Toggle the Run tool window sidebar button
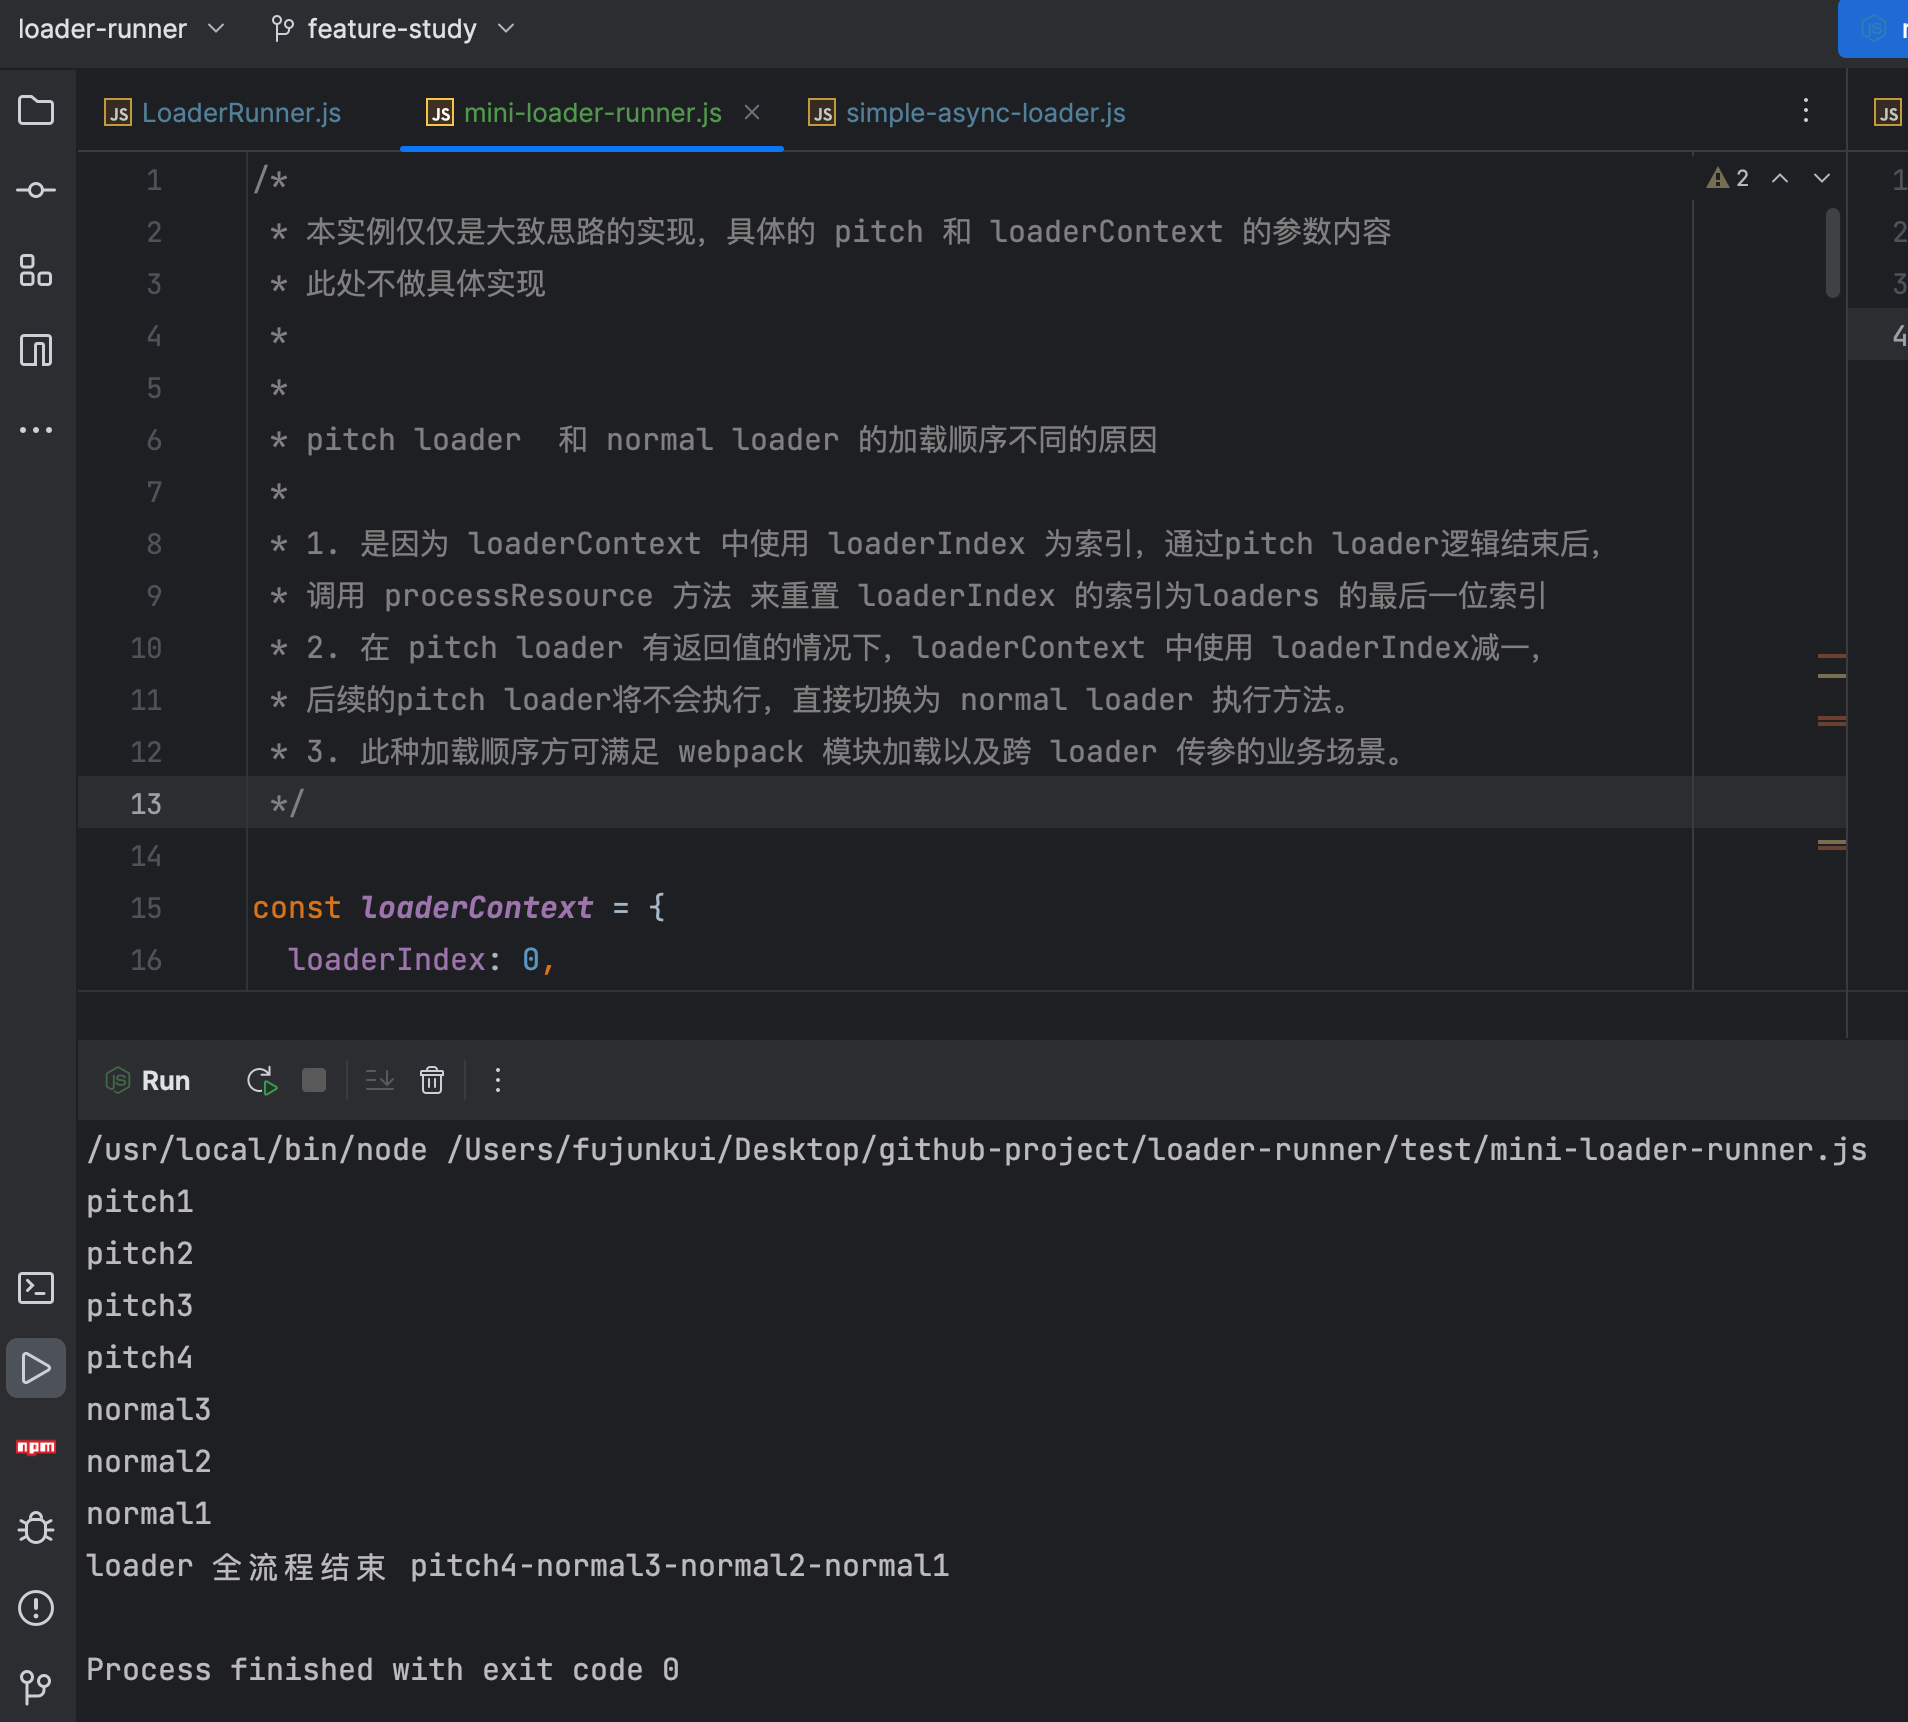 [36, 1368]
